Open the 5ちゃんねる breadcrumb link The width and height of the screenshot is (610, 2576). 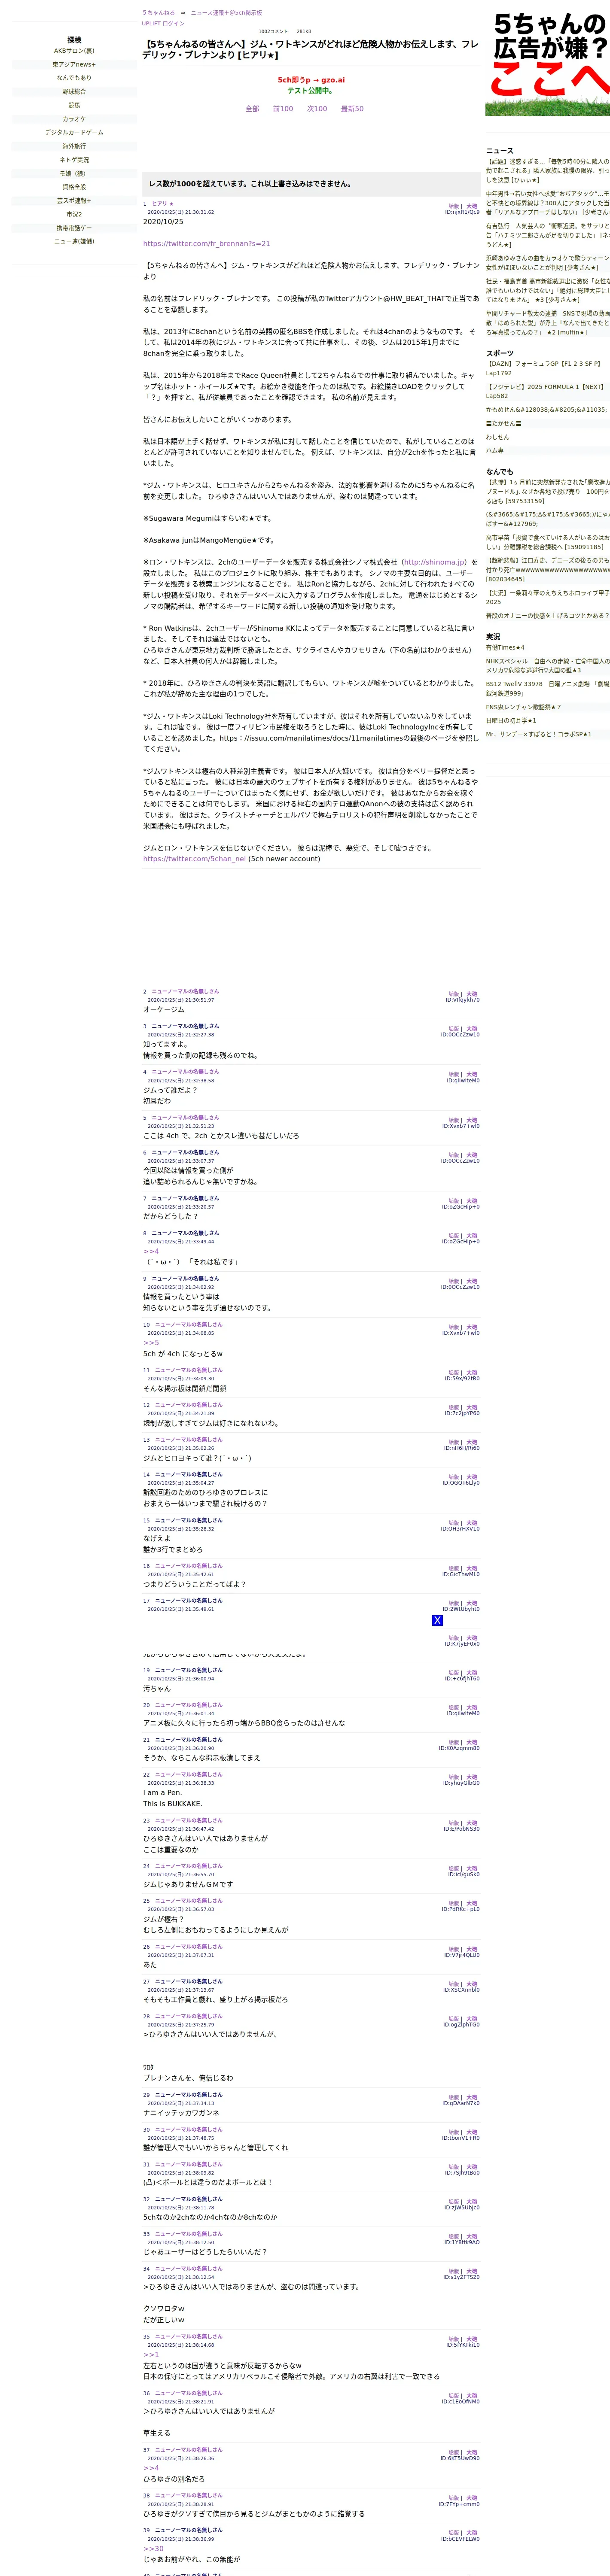pyautogui.click(x=158, y=13)
